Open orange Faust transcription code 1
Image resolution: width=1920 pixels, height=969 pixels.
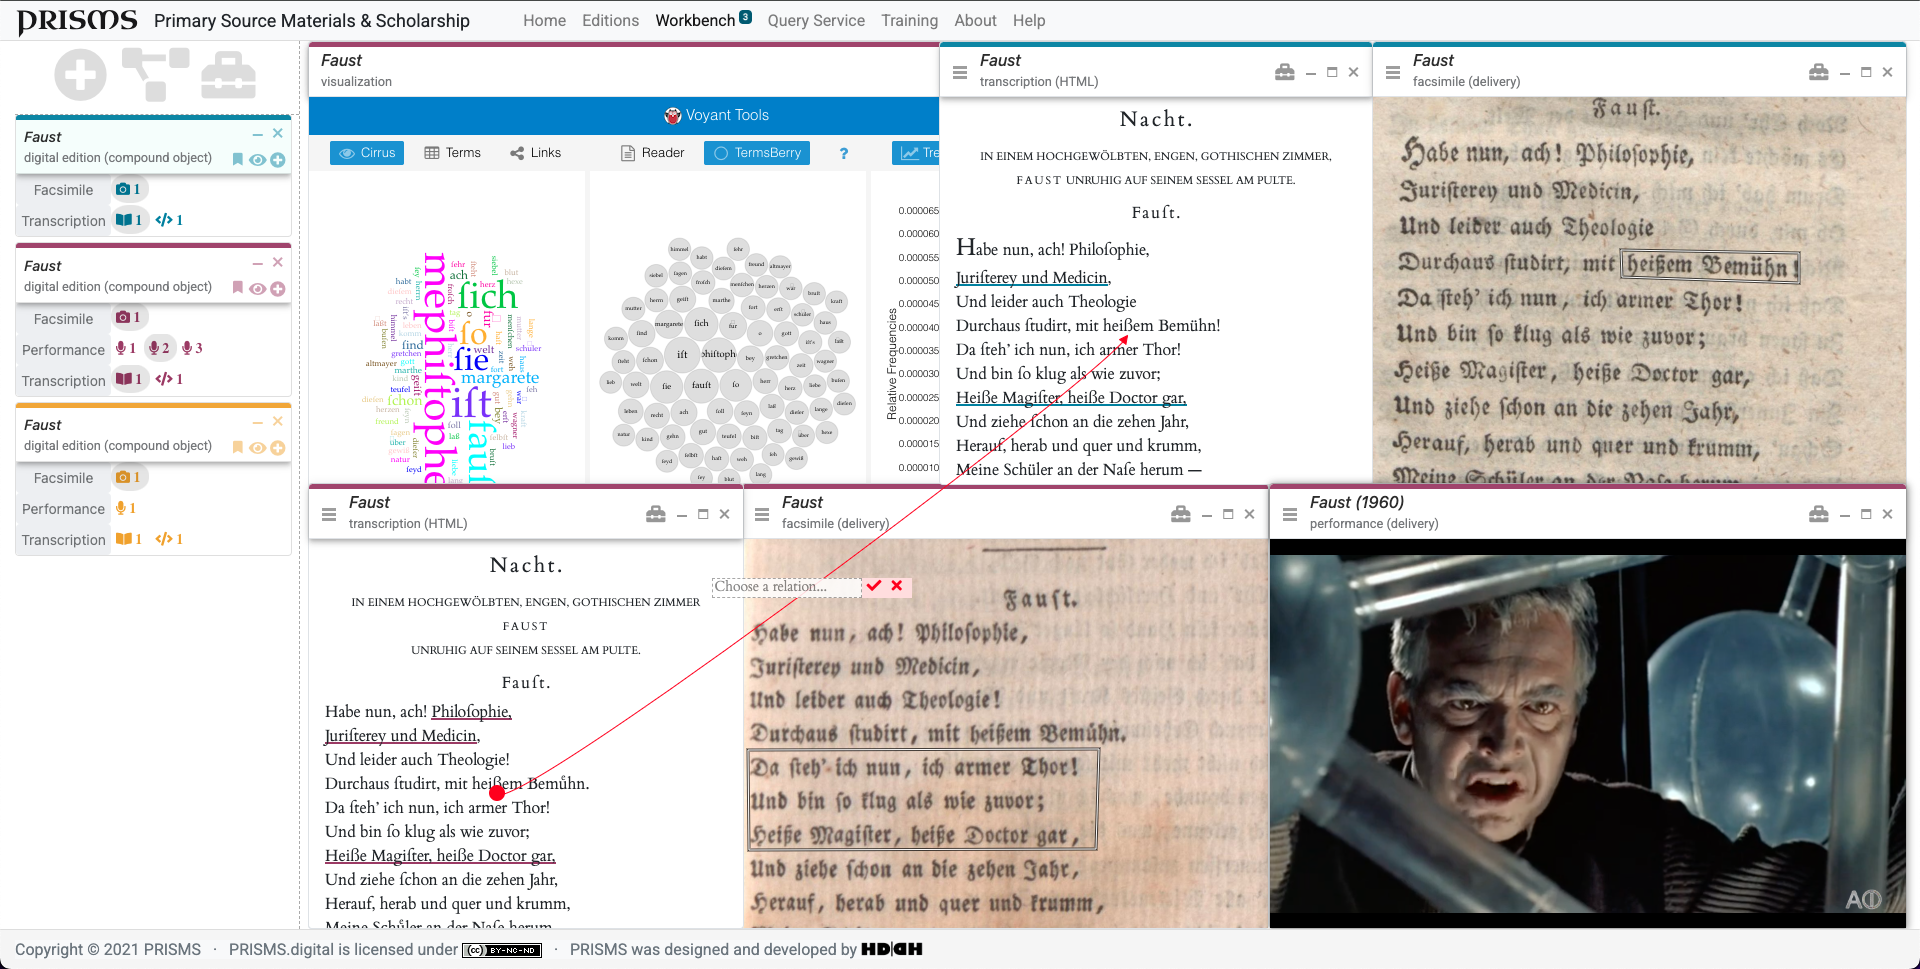tap(169, 539)
